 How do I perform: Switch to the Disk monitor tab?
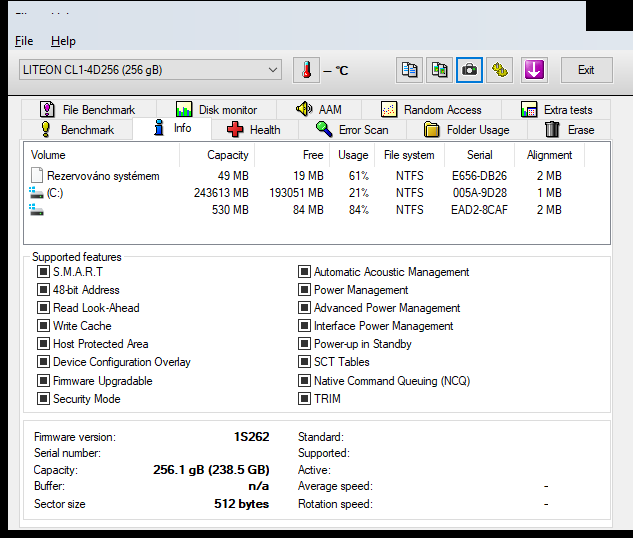(216, 109)
